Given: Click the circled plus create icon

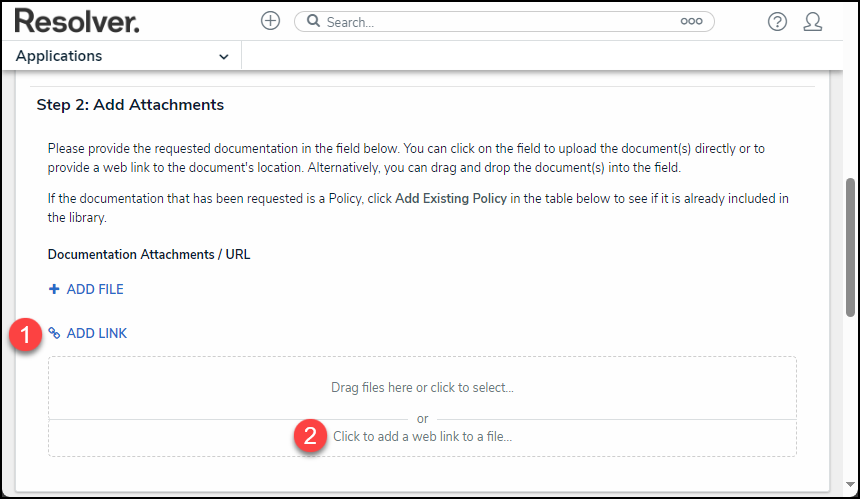Looking at the screenshot, I should point(270,21).
